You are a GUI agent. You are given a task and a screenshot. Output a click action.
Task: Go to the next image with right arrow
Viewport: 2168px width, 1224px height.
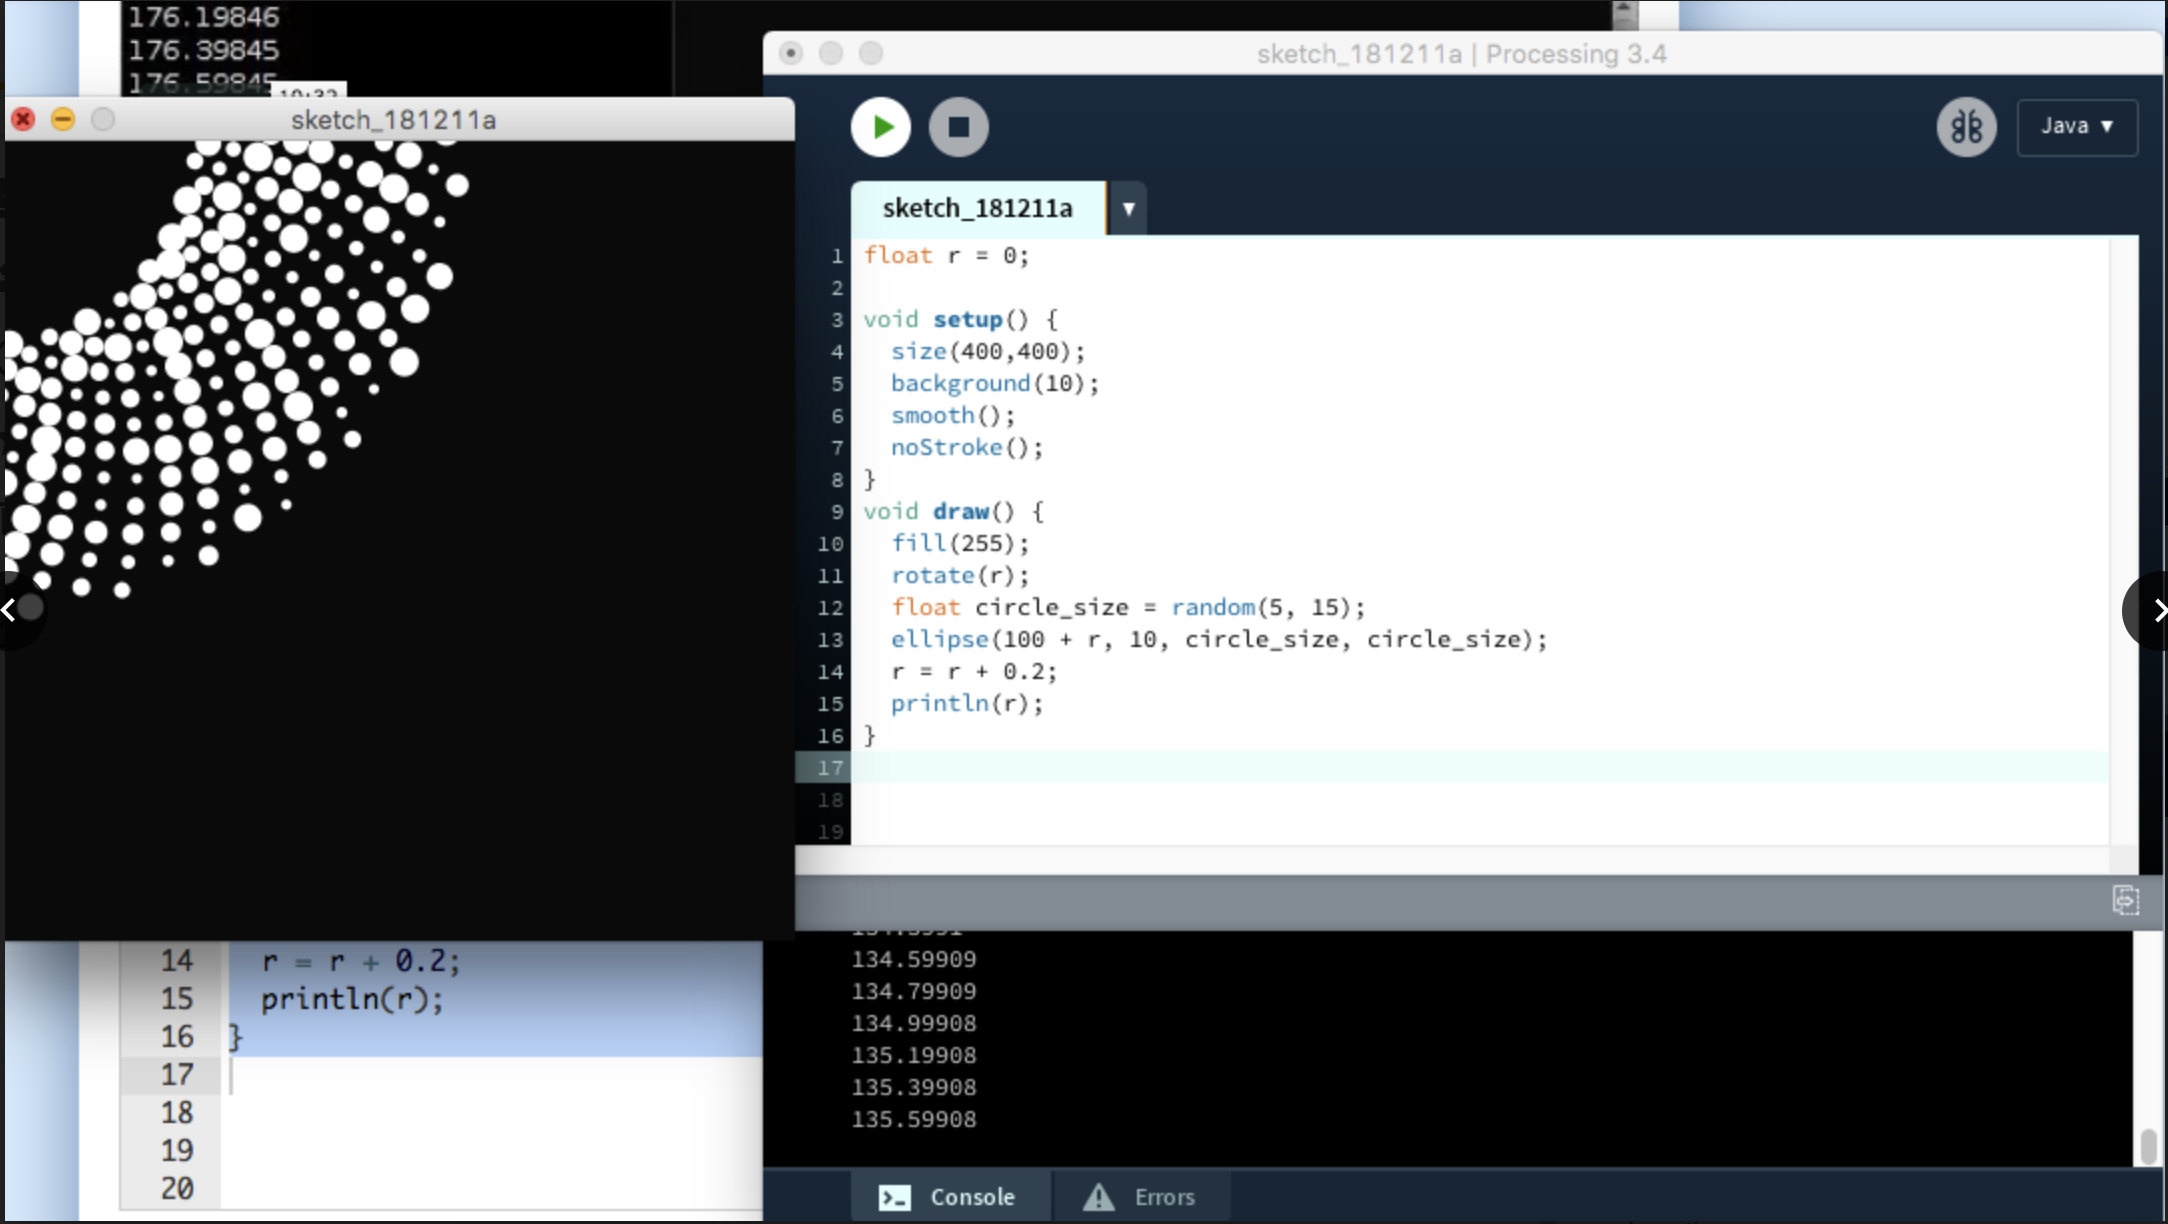coord(2150,610)
